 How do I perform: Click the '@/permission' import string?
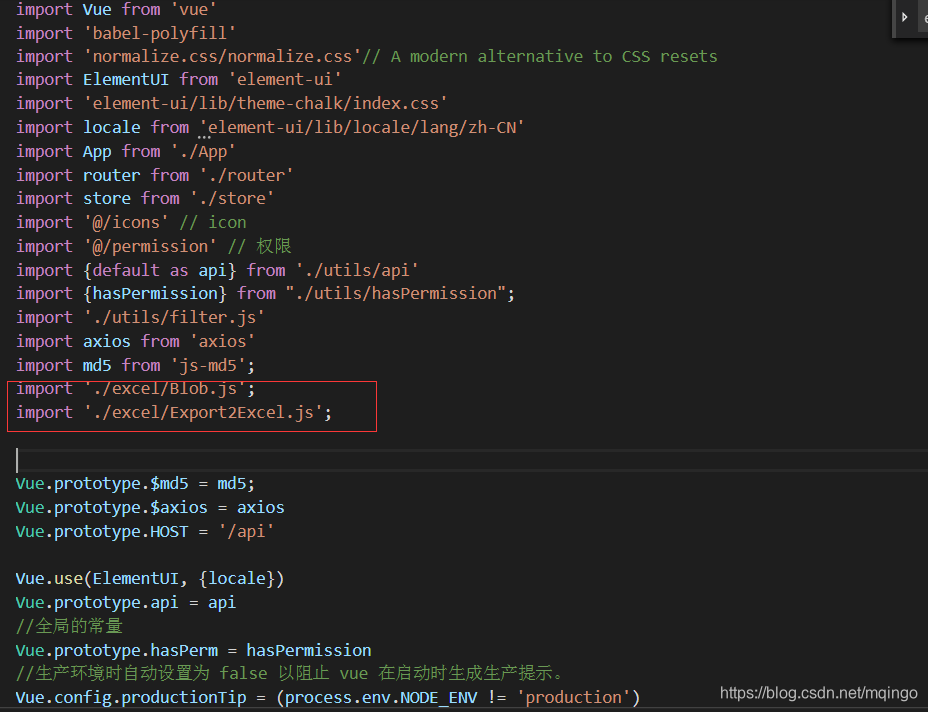click(150, 246)
